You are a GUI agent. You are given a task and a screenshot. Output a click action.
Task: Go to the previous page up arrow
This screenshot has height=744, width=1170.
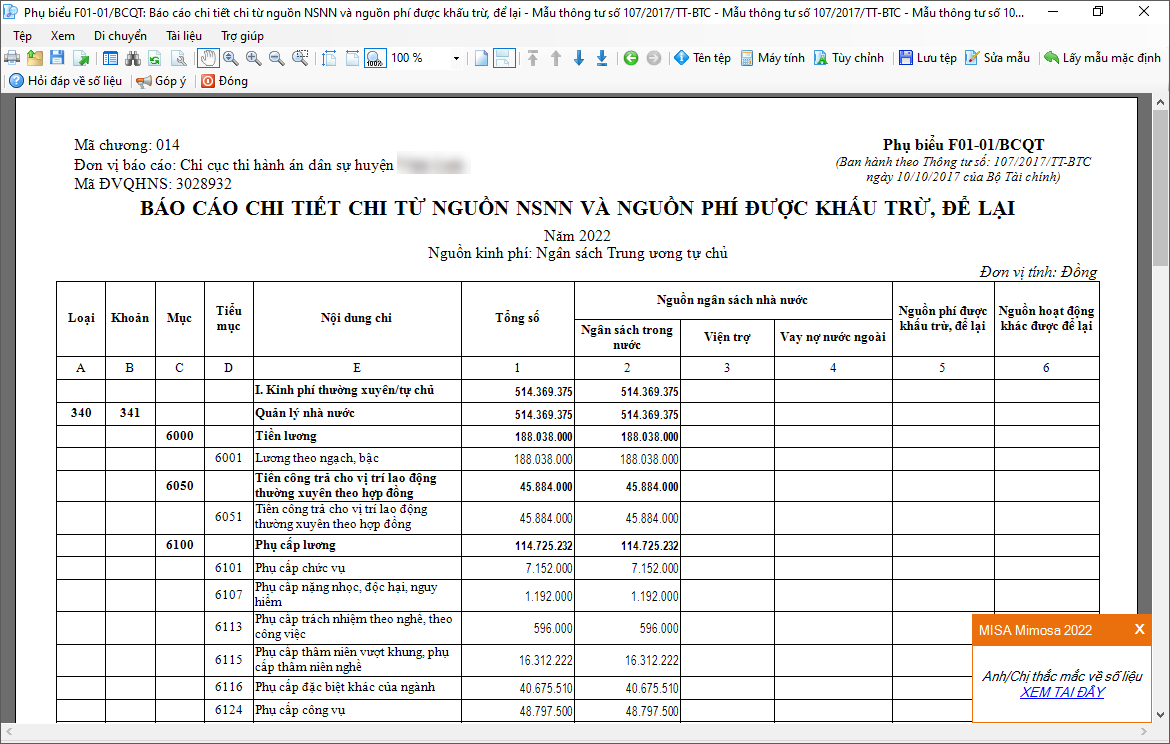point(556,58)
